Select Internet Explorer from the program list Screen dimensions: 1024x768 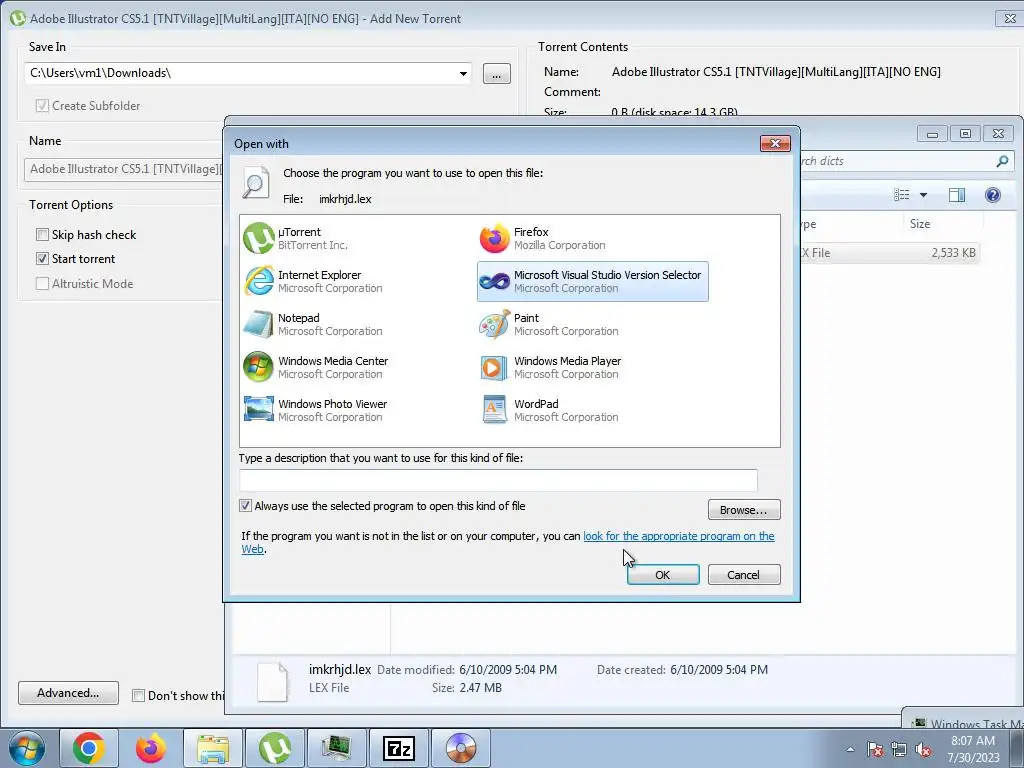coord(313,281)
